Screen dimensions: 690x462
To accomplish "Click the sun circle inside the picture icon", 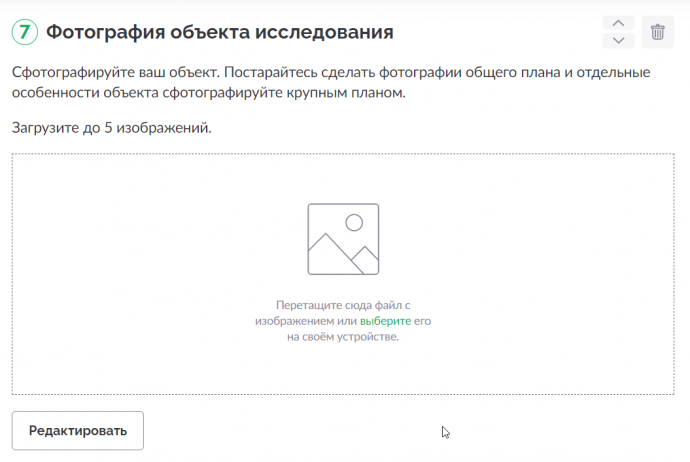I will click(x=354, y=223).
